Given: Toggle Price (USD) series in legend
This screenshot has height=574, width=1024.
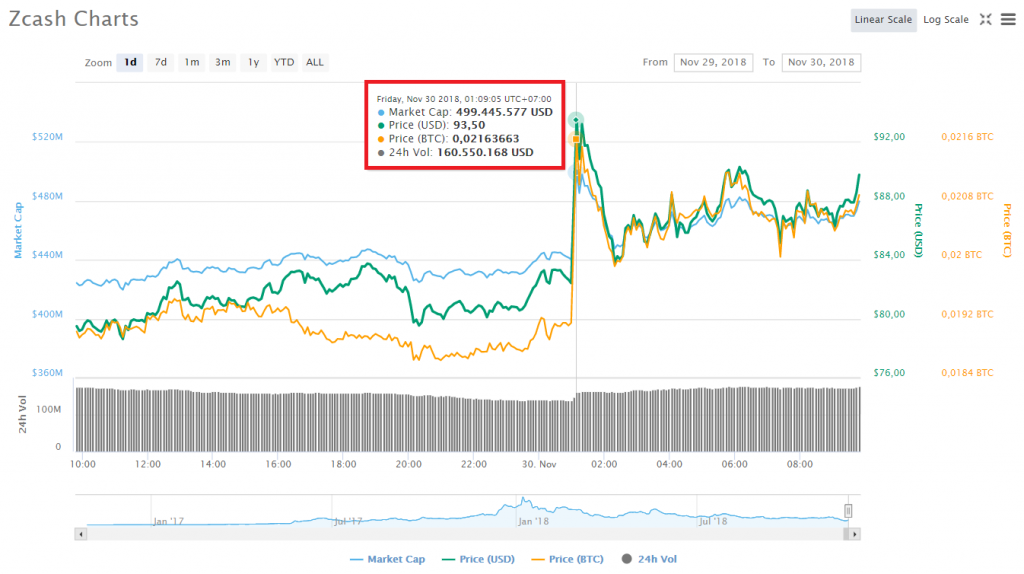Looking at the screenshot, I should coord(478,559).
